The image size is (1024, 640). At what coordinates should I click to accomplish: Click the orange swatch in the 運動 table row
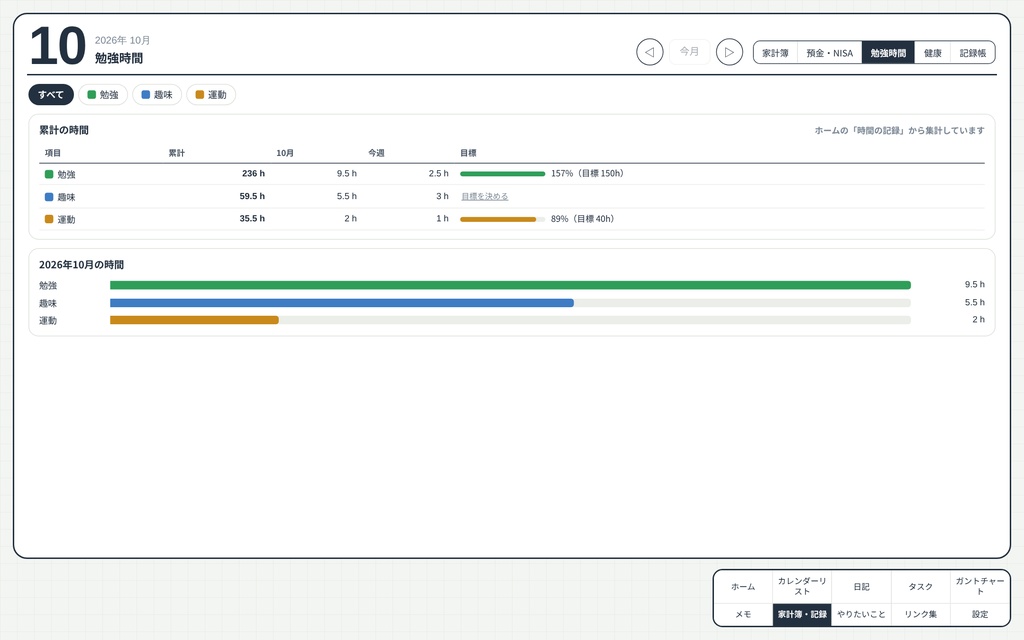[49, 219]
